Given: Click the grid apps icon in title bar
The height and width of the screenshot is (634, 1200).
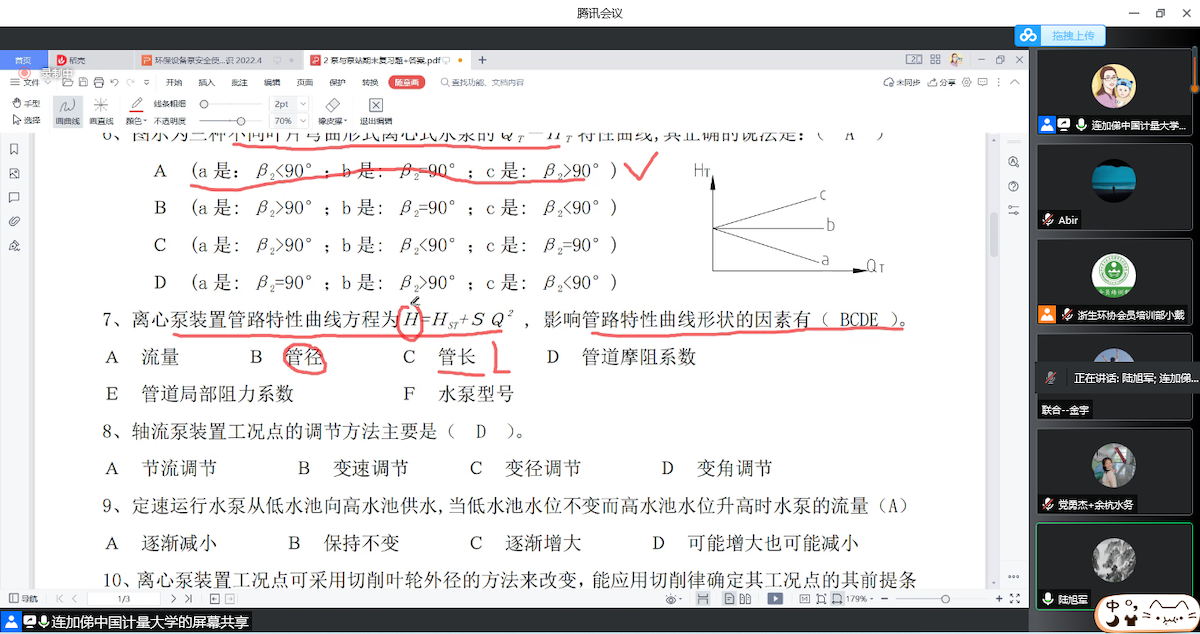Looking at the screenshot, I should [934, 60].
